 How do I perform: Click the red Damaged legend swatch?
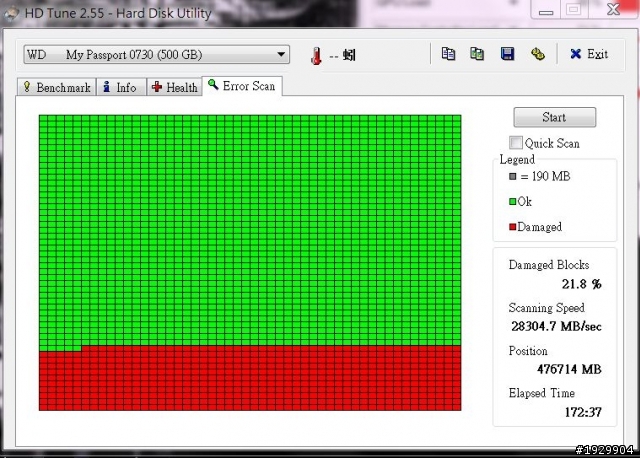pyautogui.click(x=513, y=227)
